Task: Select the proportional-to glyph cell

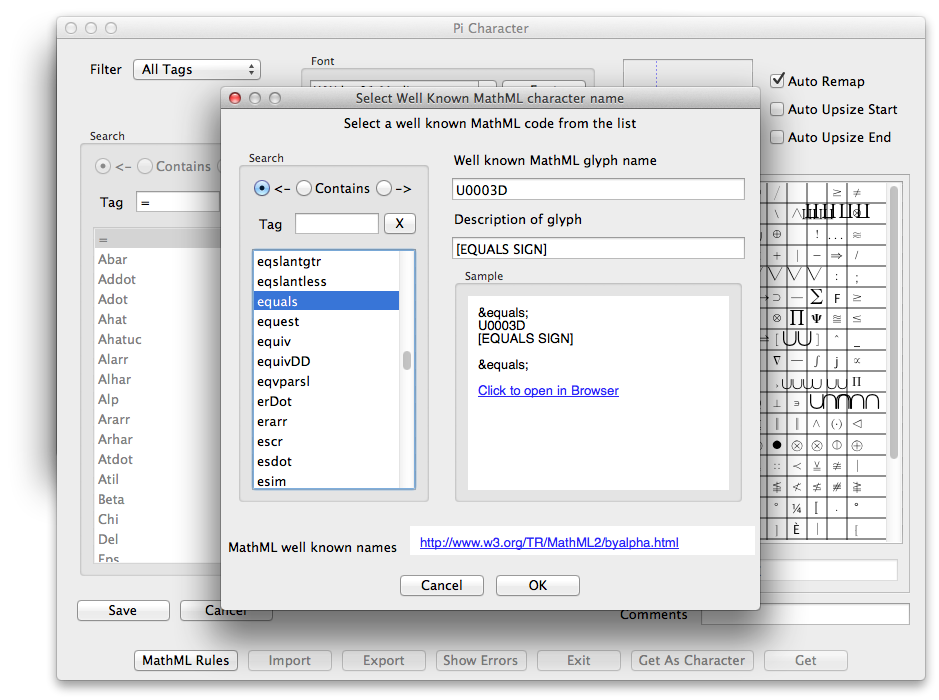Action: point(857,360)
